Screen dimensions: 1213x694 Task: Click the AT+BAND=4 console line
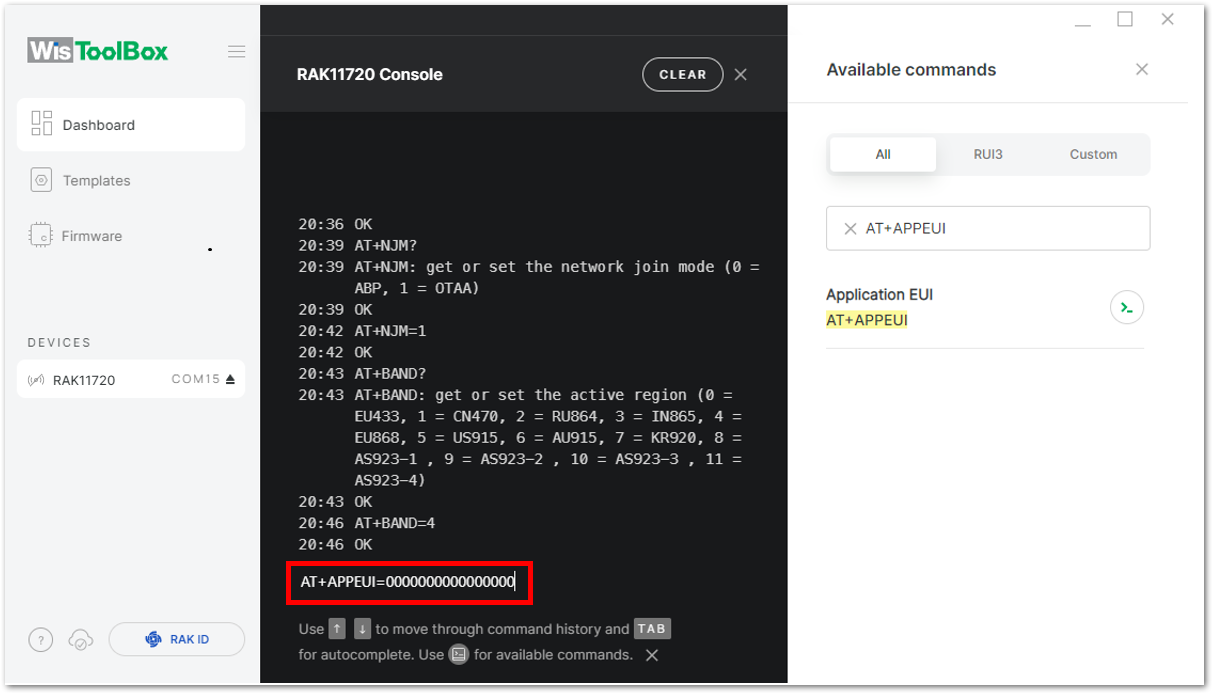tap(396, 523)
